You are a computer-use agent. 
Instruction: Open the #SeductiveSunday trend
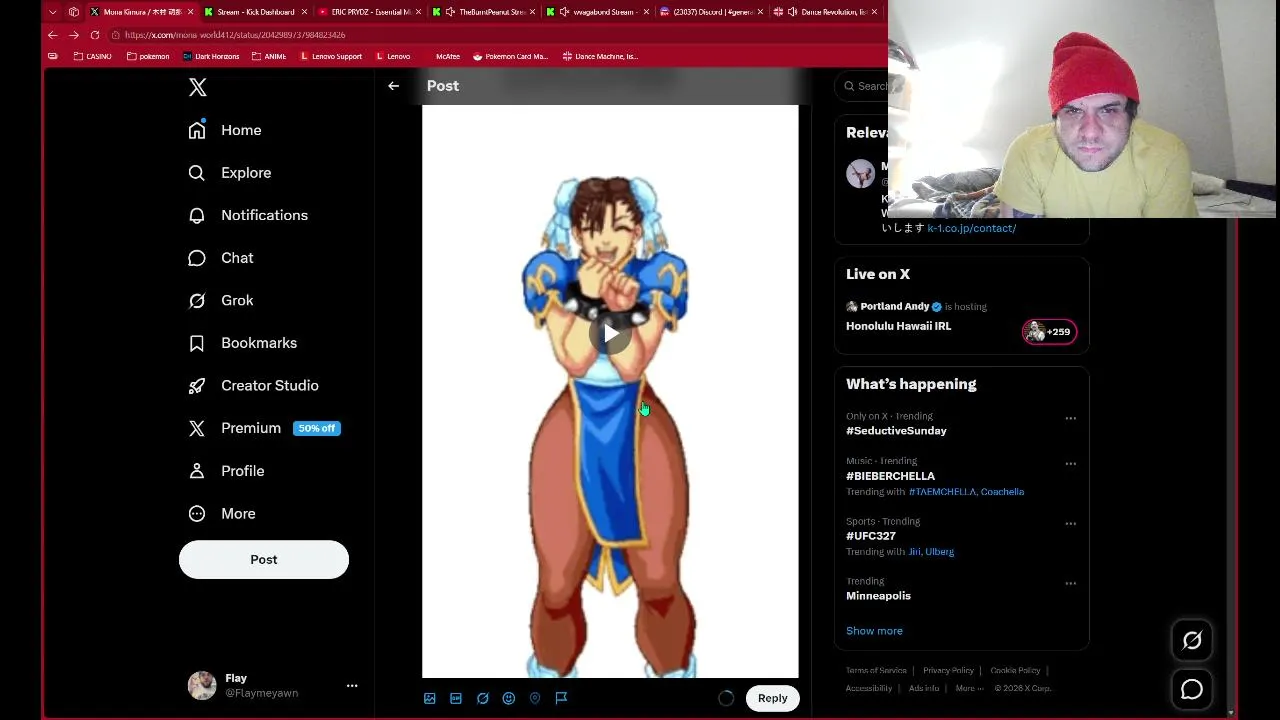coord(896,431)
